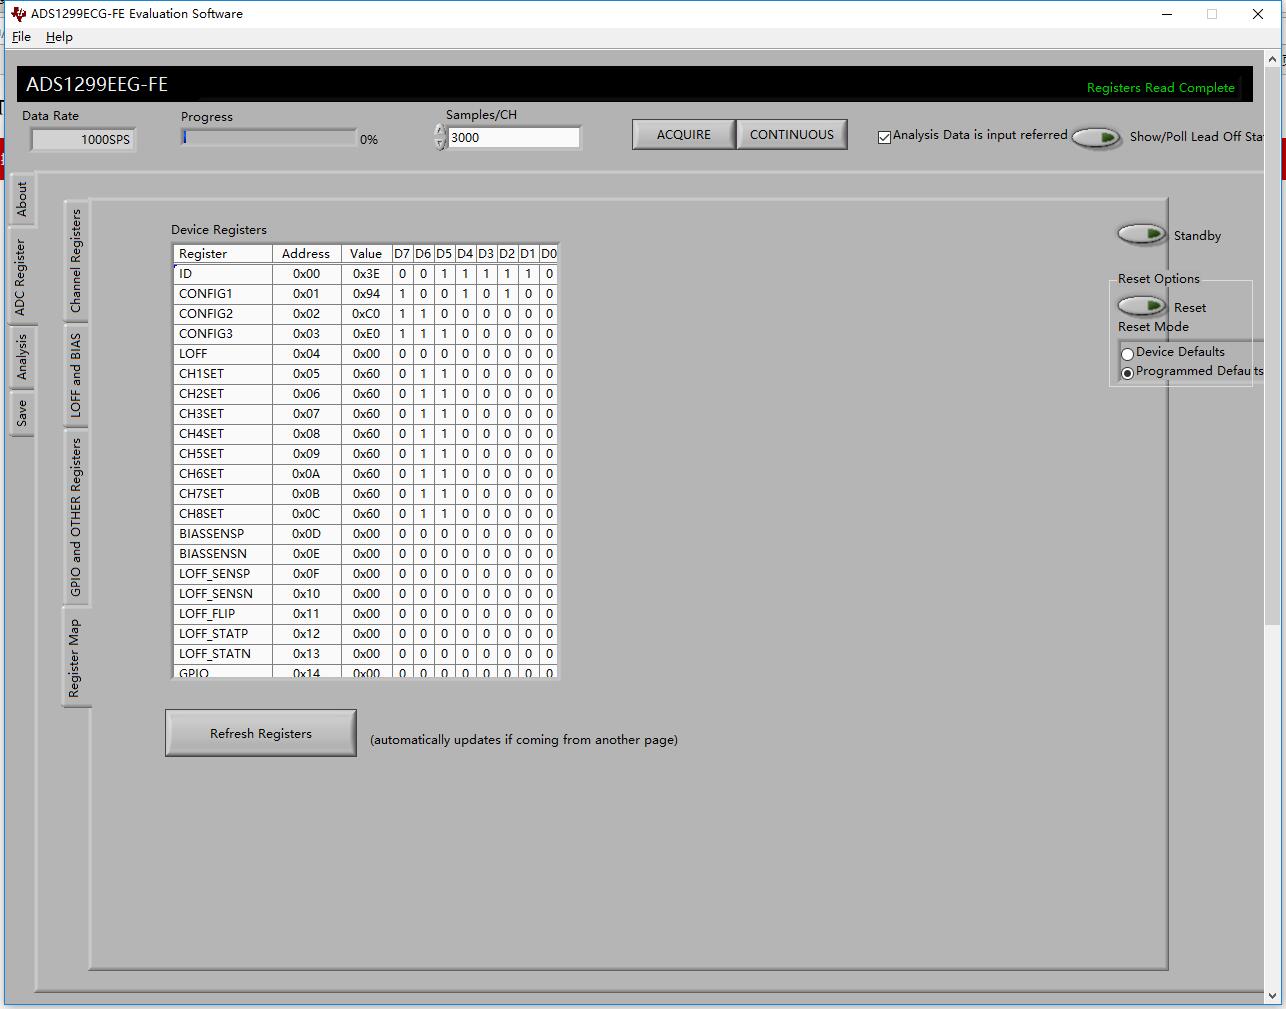Click the ID register row name
The image size is (1286, 1009).
click(x=222, y=273)
